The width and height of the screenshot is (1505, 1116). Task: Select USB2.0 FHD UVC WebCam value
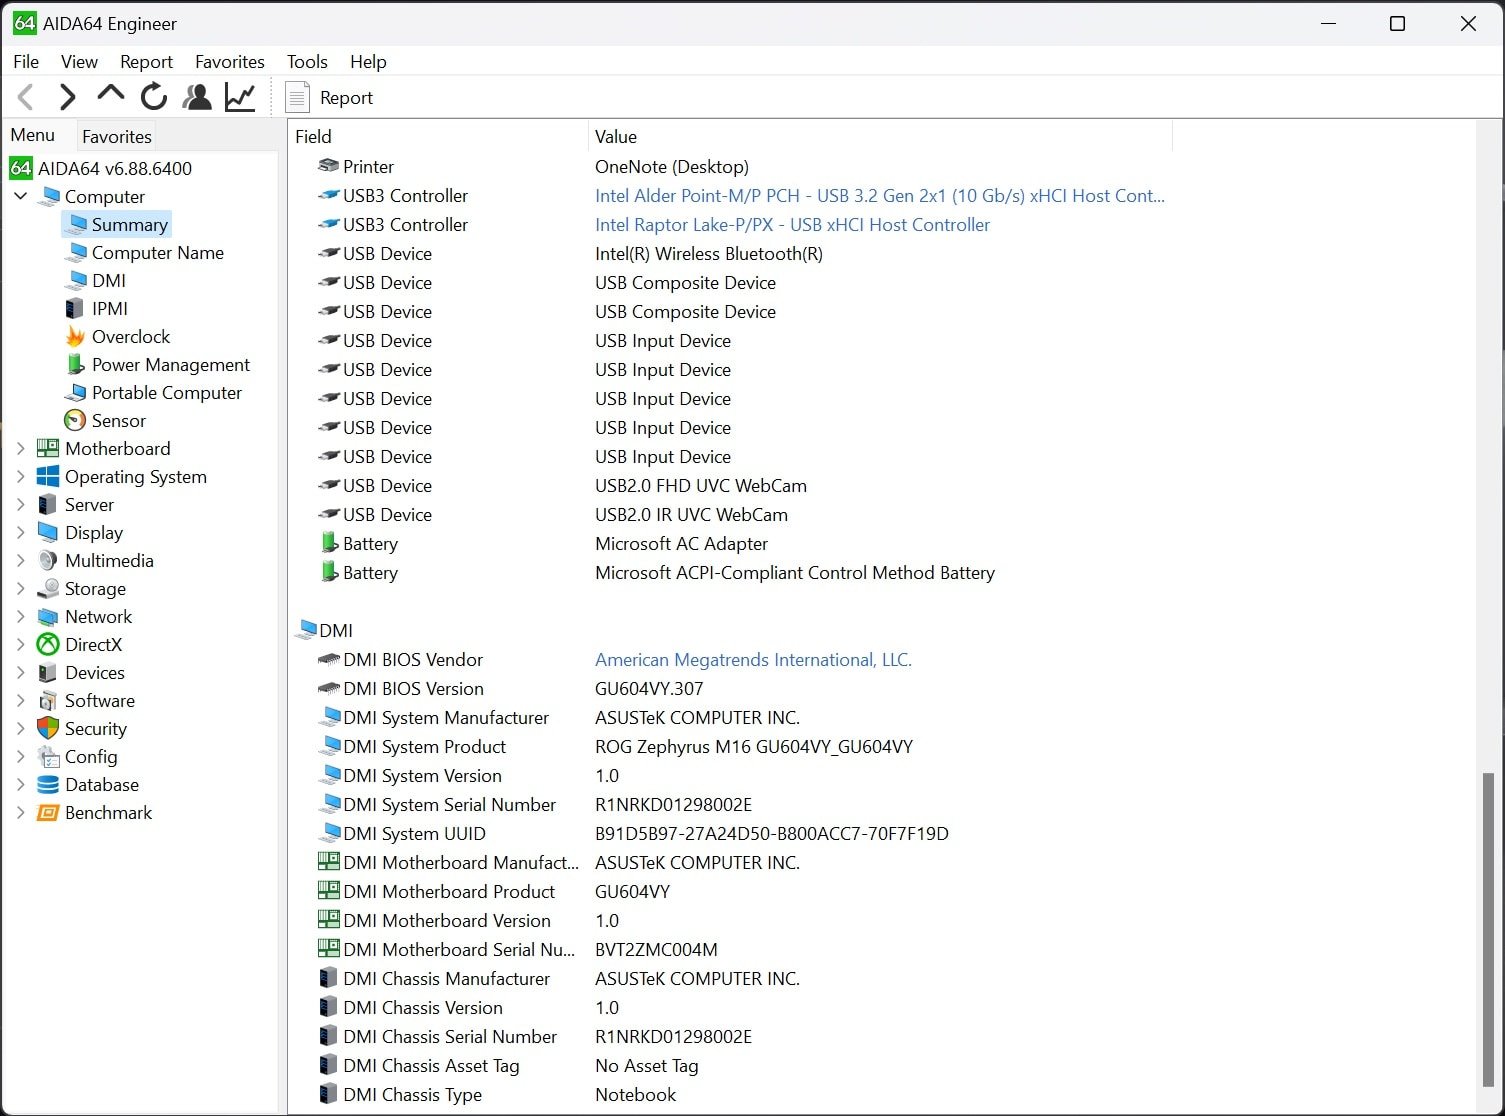point(701,485)
